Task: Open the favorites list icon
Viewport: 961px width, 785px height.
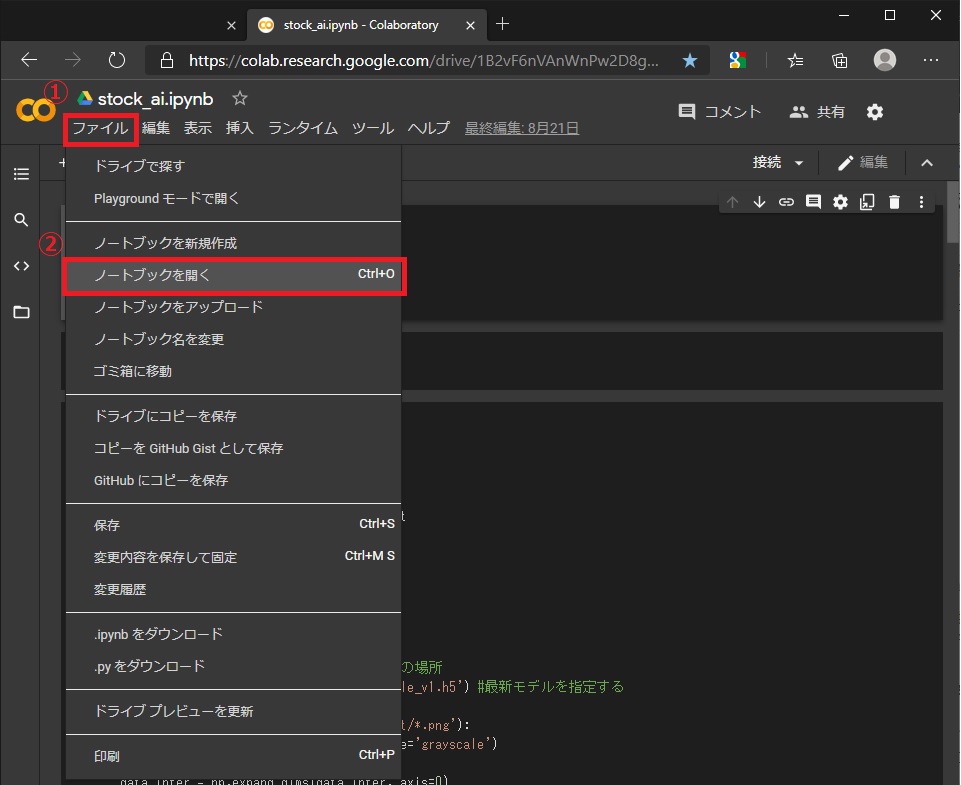Action: pyautogui.click(x=795, y=60)
